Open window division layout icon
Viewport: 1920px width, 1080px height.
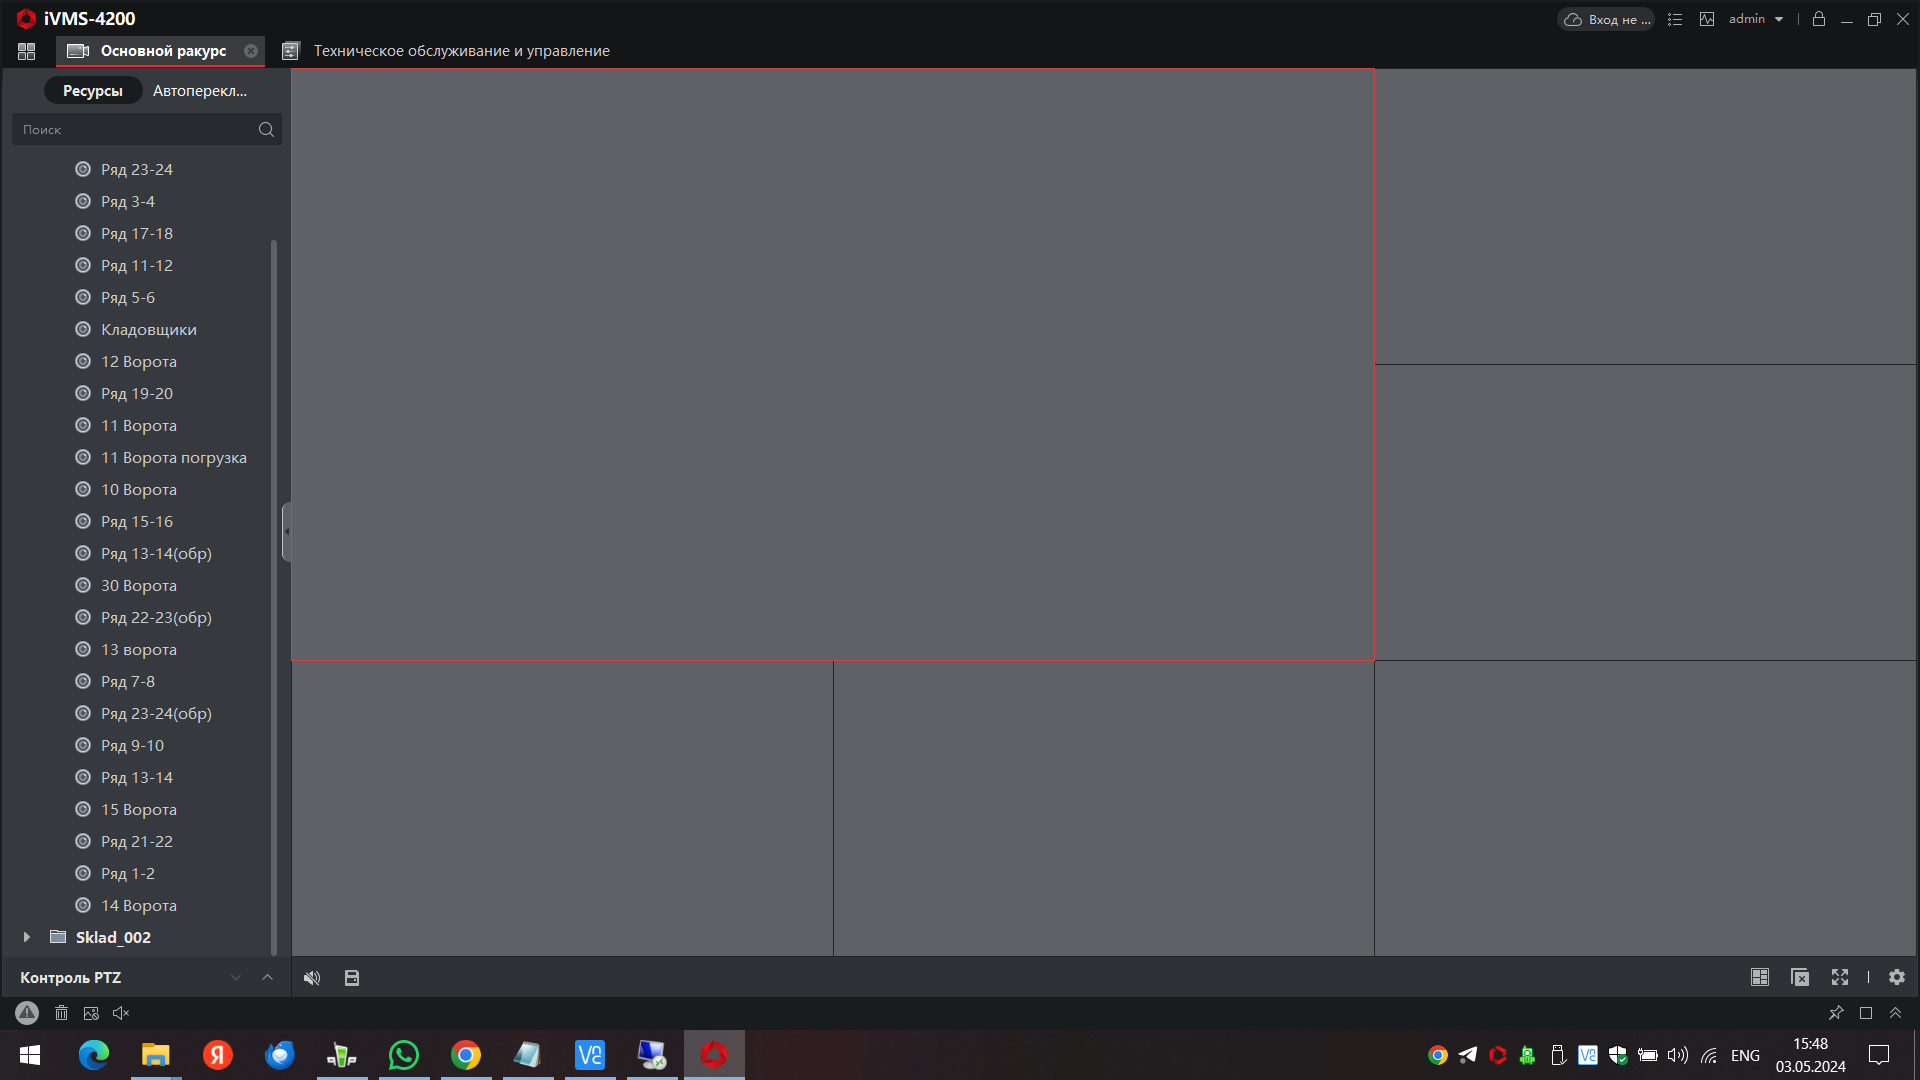(1760, 978)
